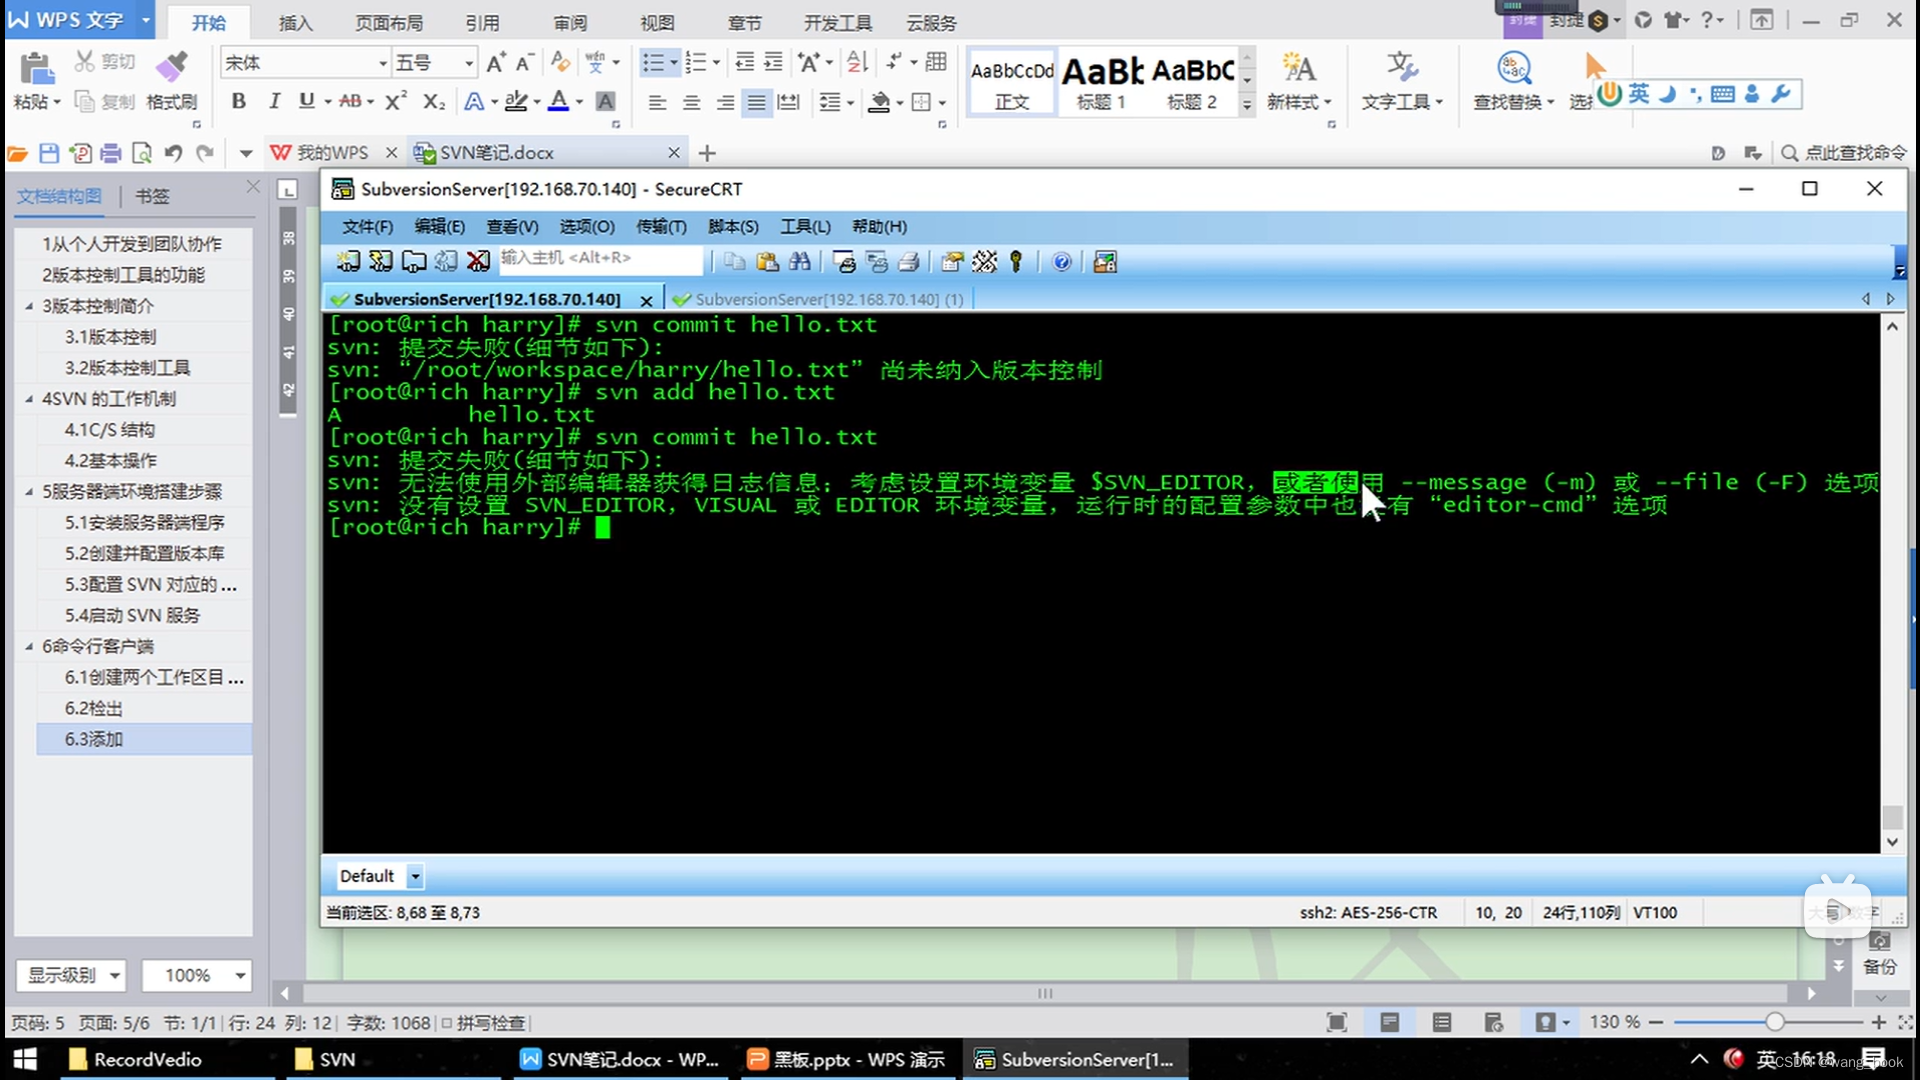
Task: Switch to the 插入 ribbon tab
Action: click(295, 22)
